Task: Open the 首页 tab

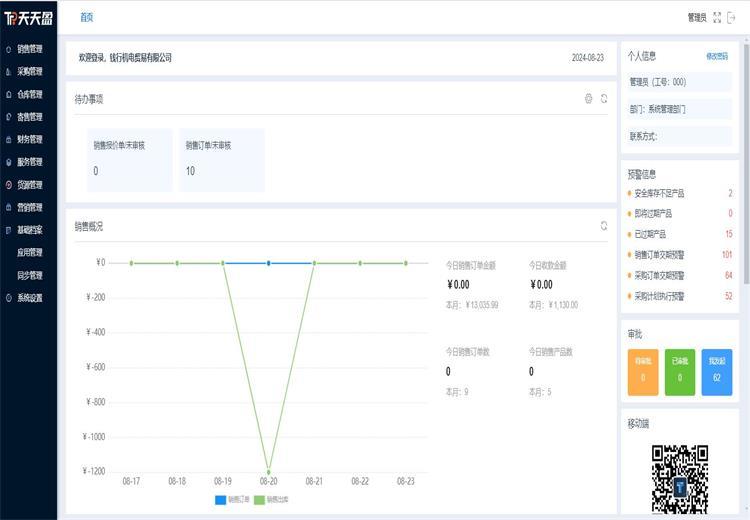Action: pos(87,18)
